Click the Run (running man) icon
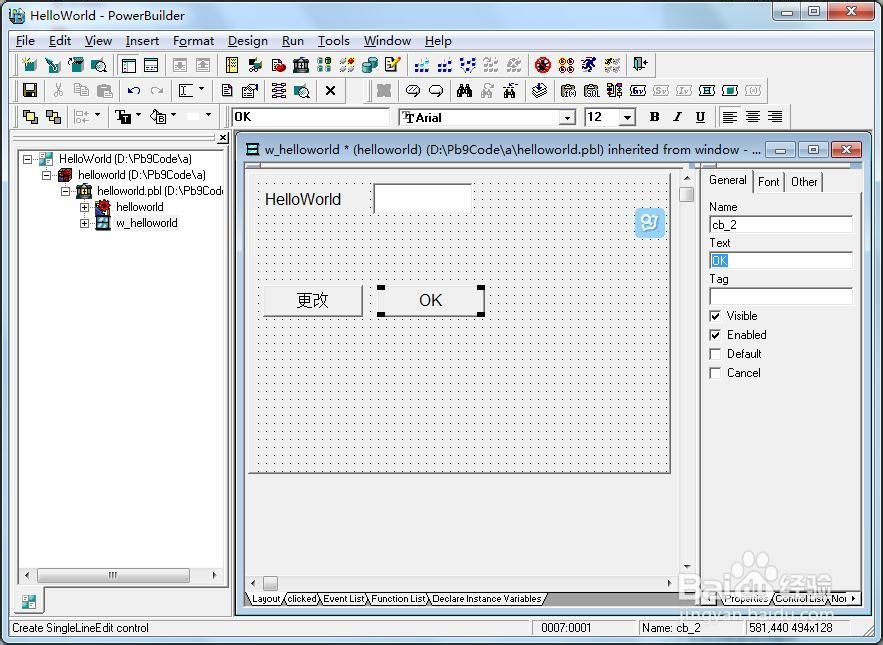 tap(589, 65)
